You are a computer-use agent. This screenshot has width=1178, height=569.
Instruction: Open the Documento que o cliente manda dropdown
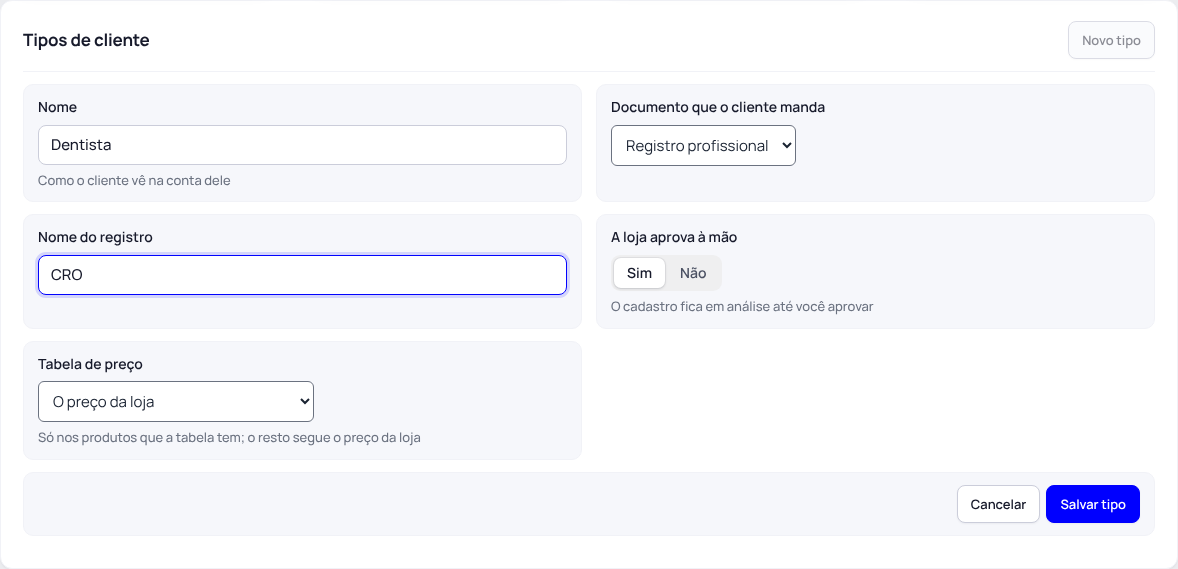[703, 146]
